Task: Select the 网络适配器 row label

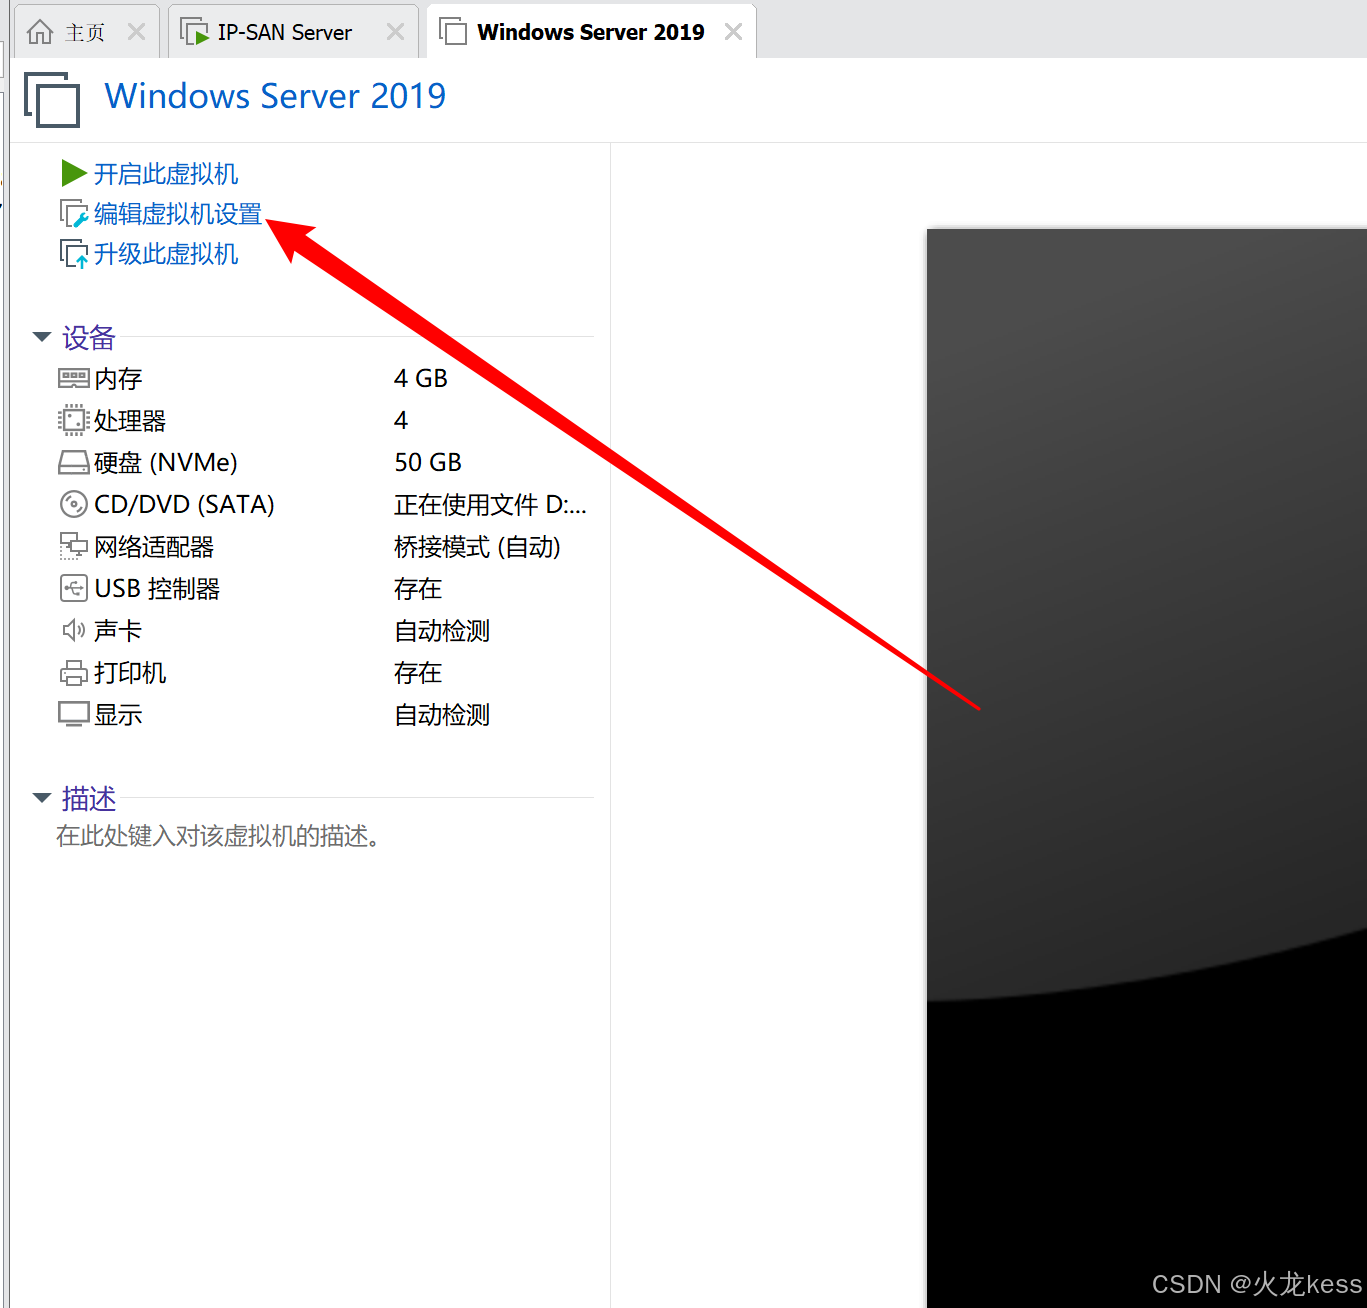Action: point(154,547)
